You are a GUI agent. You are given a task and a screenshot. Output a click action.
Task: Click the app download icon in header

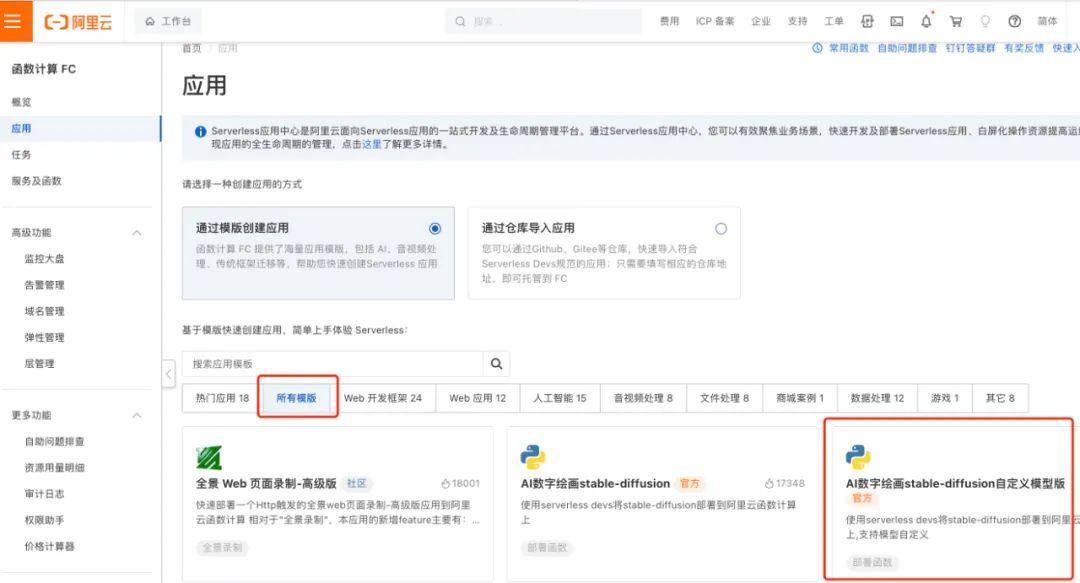point(867,21)
